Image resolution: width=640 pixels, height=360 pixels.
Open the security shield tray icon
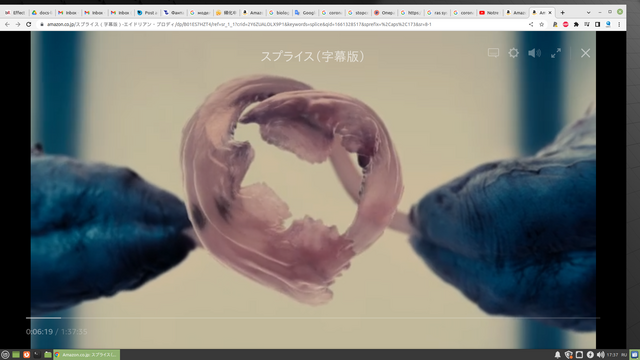pos(569,355)
